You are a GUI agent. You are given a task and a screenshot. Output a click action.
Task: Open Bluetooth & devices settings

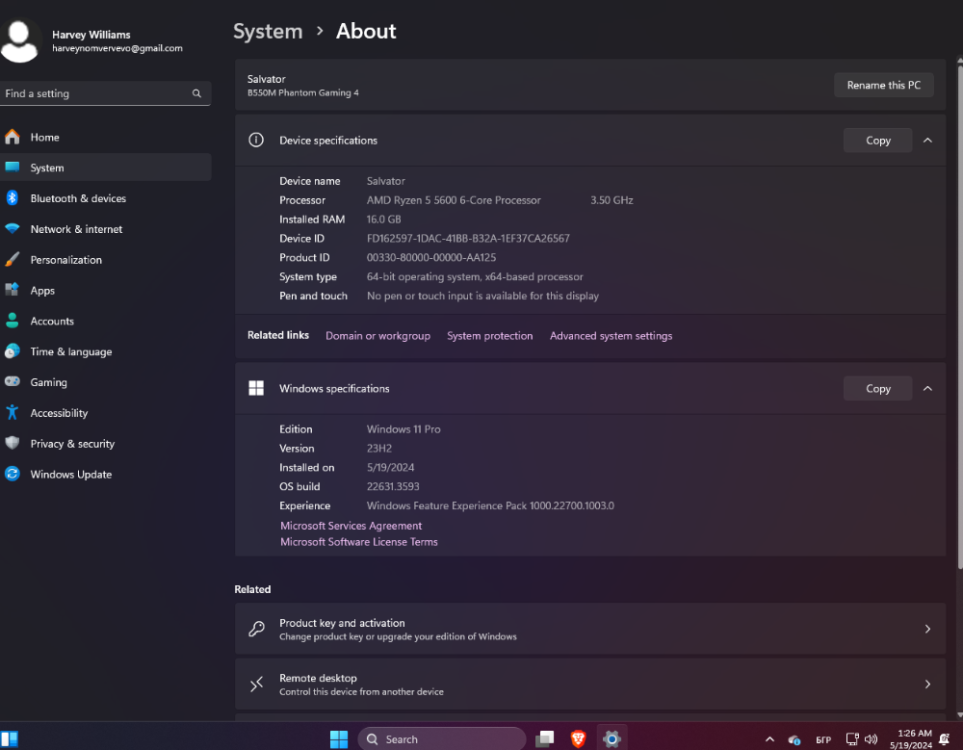(x=106, y=198)
